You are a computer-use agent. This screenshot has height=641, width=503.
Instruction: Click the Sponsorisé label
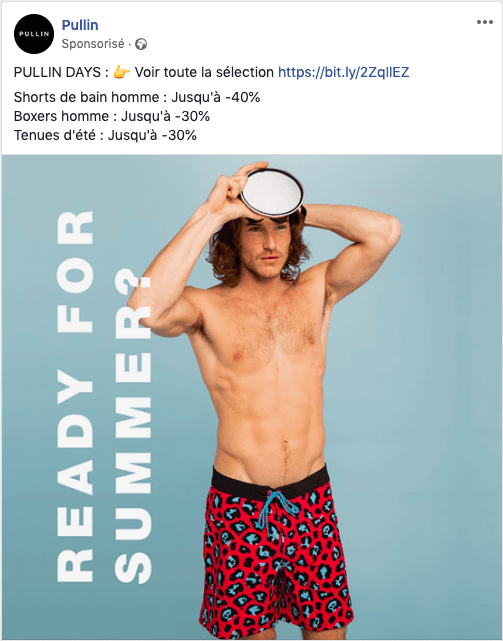point(93,44)
